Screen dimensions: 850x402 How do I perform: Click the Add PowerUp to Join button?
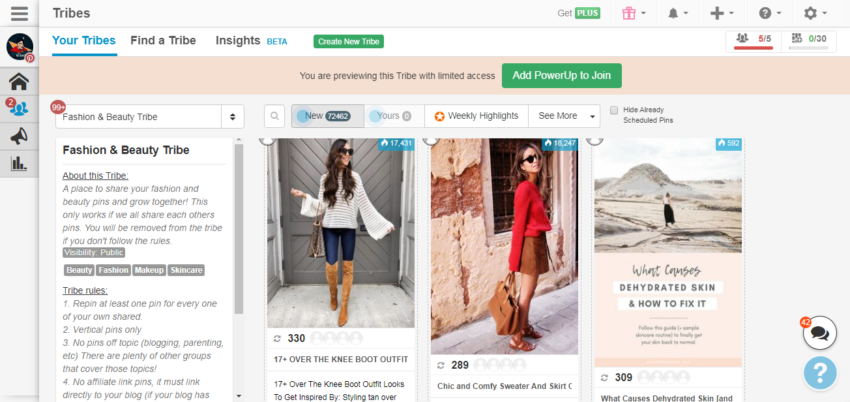point(561,75)
